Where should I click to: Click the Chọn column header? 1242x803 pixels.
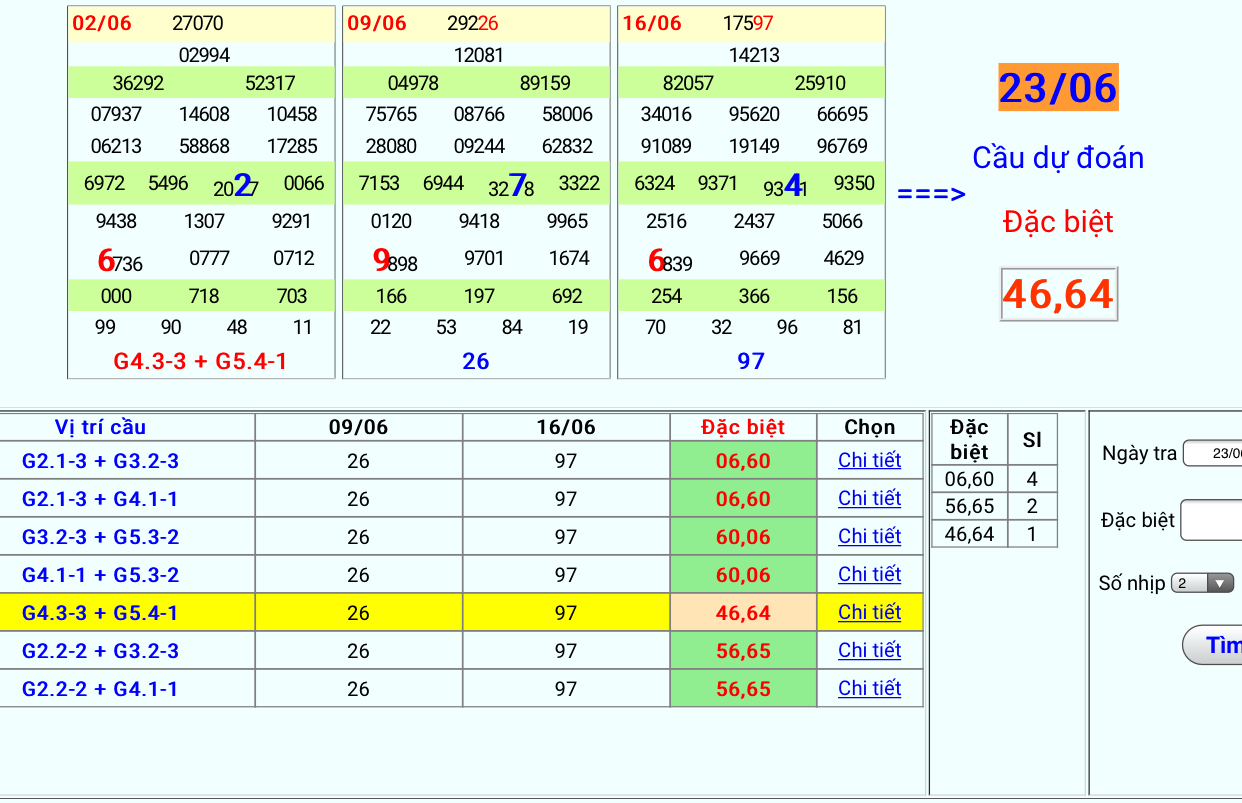pos(869,427)
